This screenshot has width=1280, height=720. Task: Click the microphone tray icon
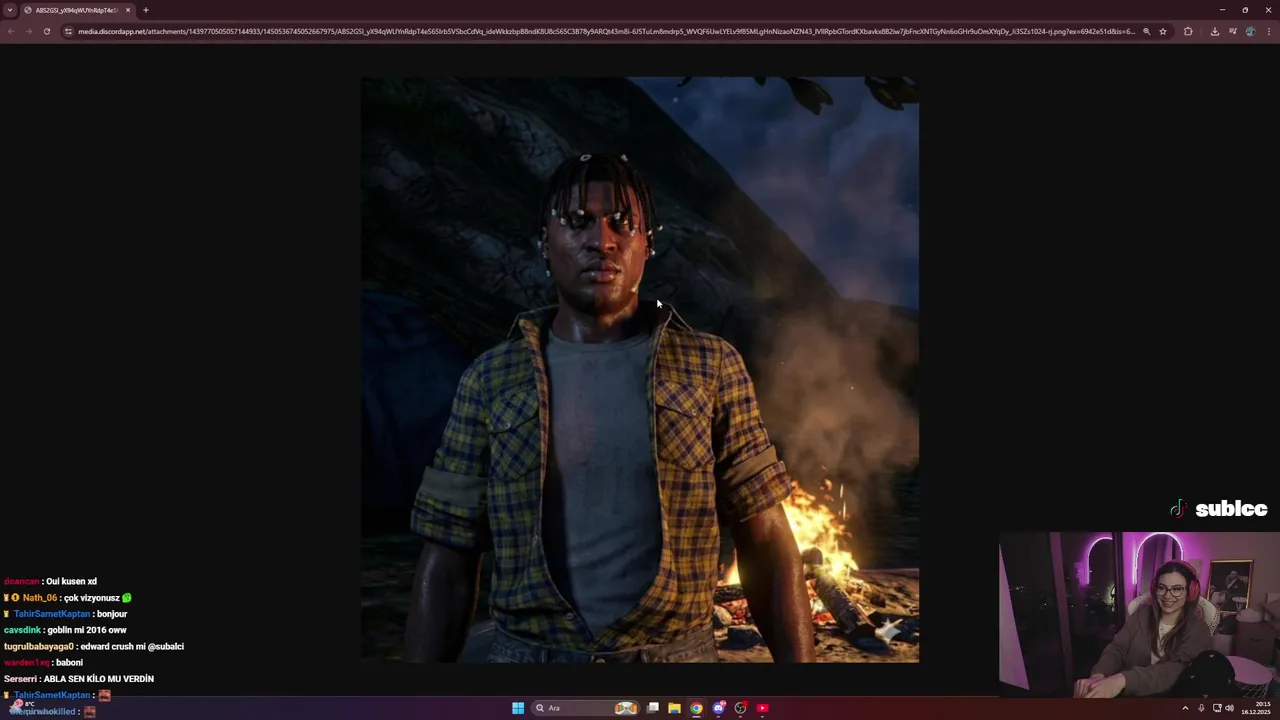1201,708
